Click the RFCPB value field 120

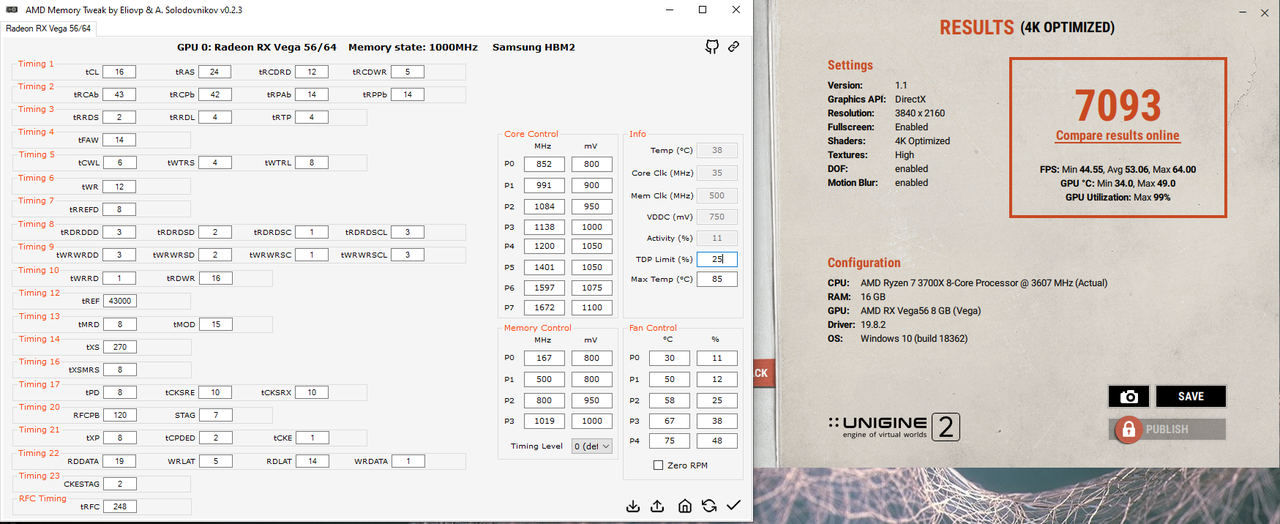coord(119,414)
